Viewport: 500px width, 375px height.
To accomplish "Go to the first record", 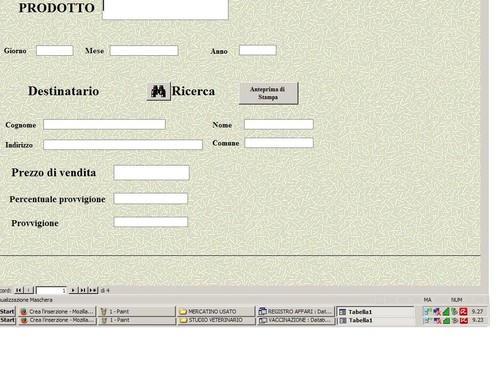I will pyautogui.click(x=19, y=290).
